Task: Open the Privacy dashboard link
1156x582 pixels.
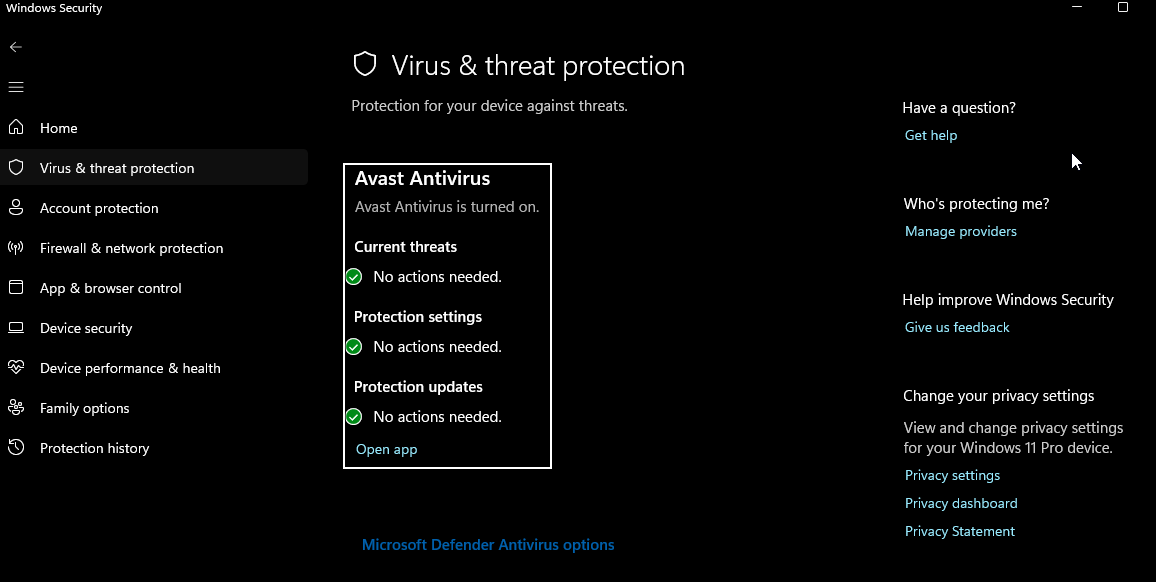Action: coord(960,503)
